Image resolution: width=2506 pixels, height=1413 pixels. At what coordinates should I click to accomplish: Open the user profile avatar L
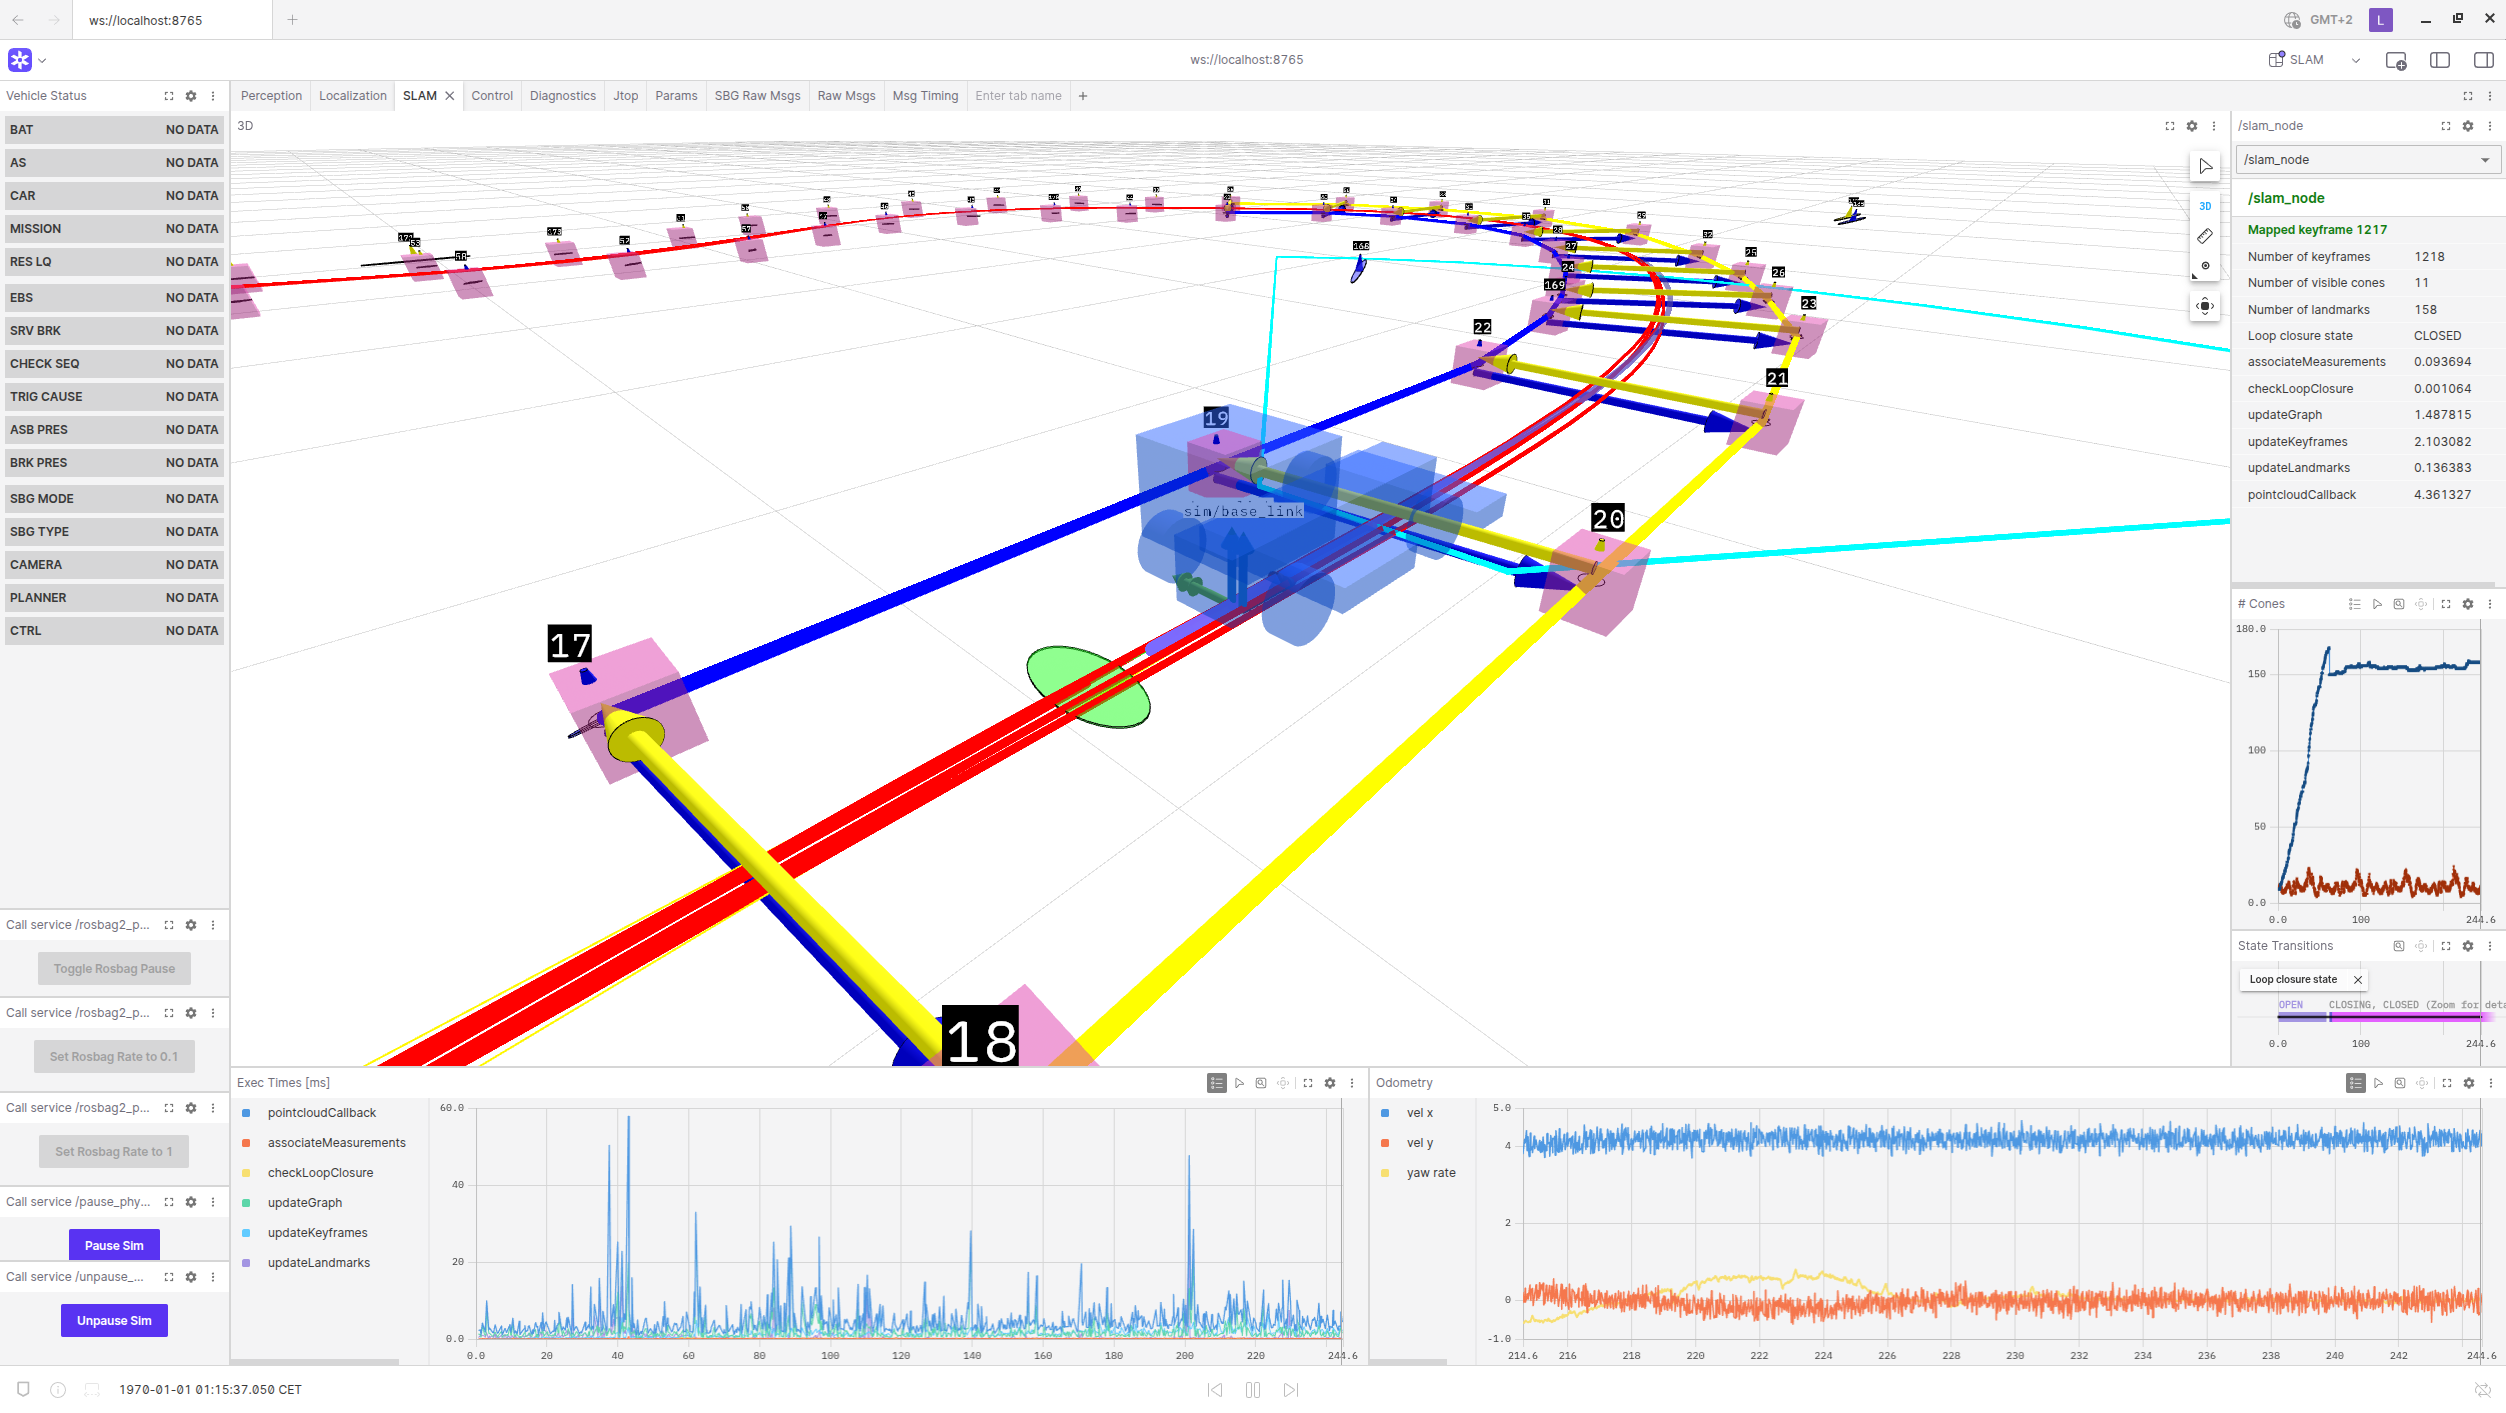coord(2381,20)
